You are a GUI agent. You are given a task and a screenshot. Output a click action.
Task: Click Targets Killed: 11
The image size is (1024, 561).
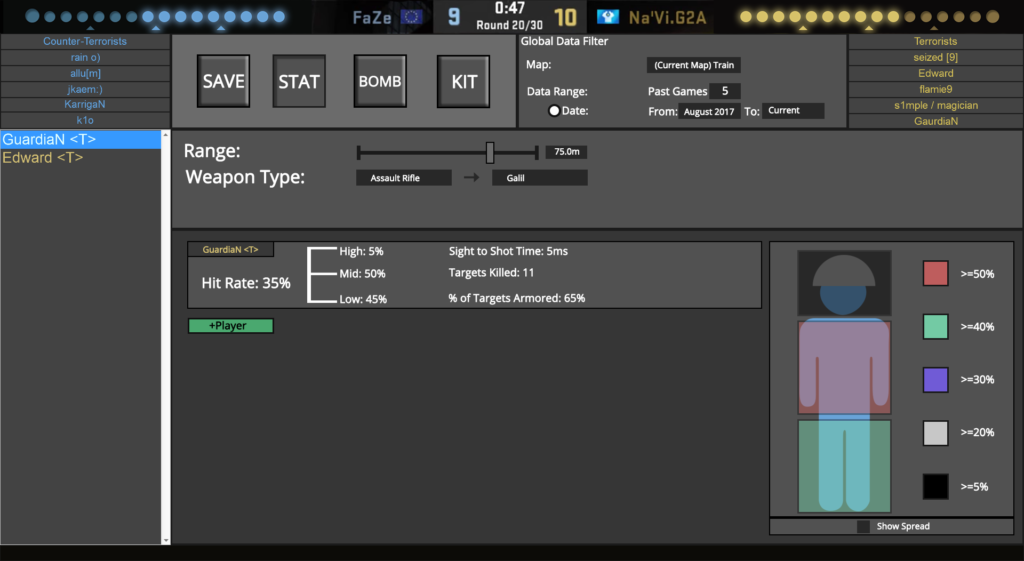(x=491, y=273)
